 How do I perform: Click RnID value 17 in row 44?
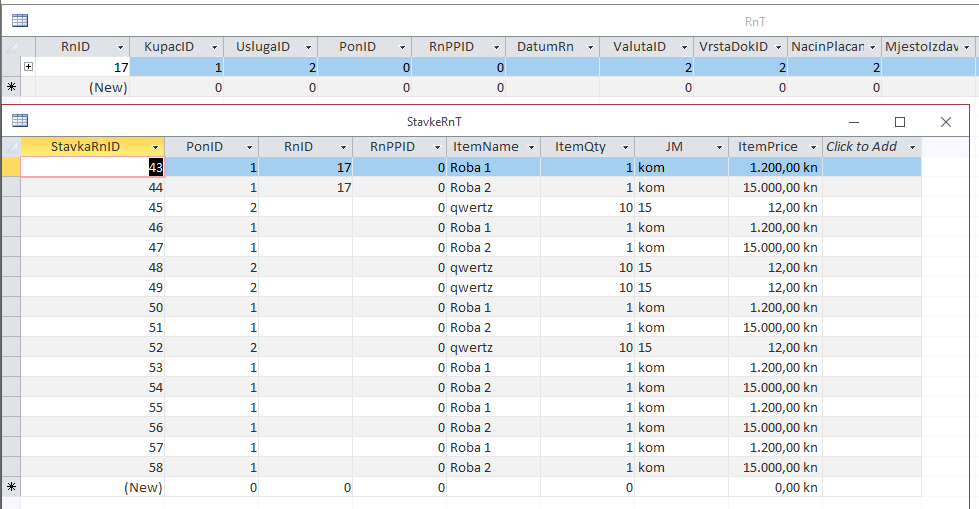click(305, 187)
